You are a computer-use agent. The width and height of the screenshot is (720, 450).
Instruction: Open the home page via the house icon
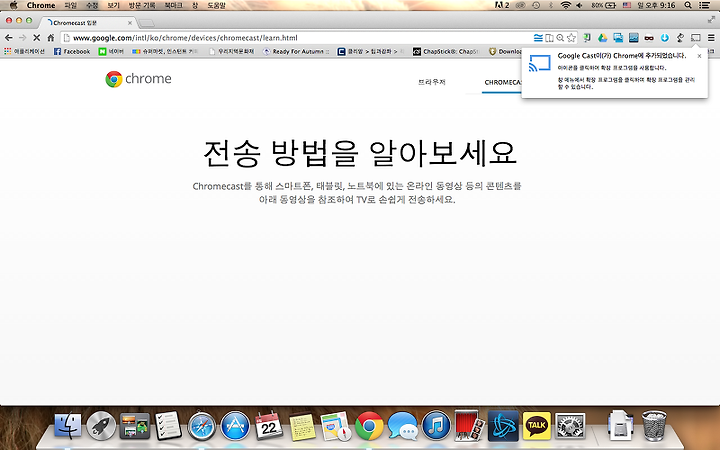pos(51,38)
